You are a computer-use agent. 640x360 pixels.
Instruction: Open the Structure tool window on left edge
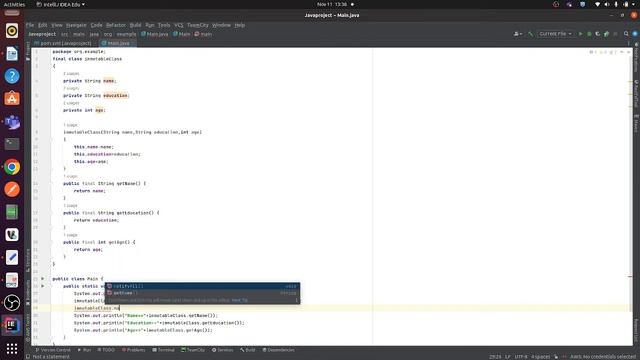(x=28, y=260)
